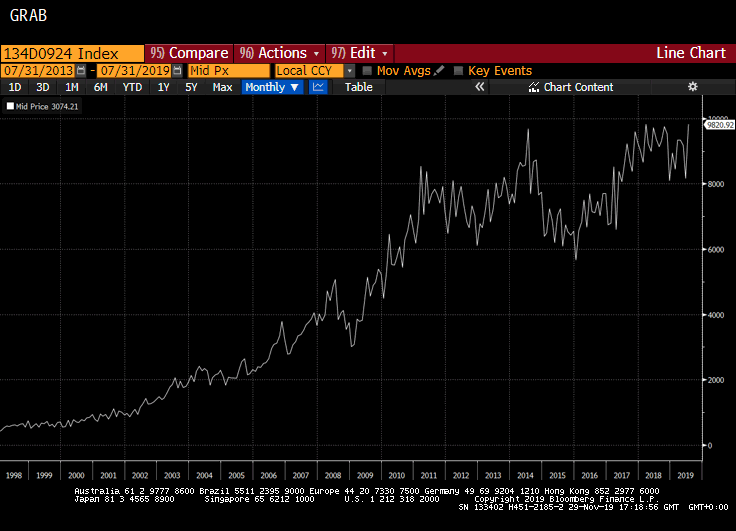Click the 1998 year label on axis
The width and height of the screenshot is (736, 531).
[x=14, y=475]
